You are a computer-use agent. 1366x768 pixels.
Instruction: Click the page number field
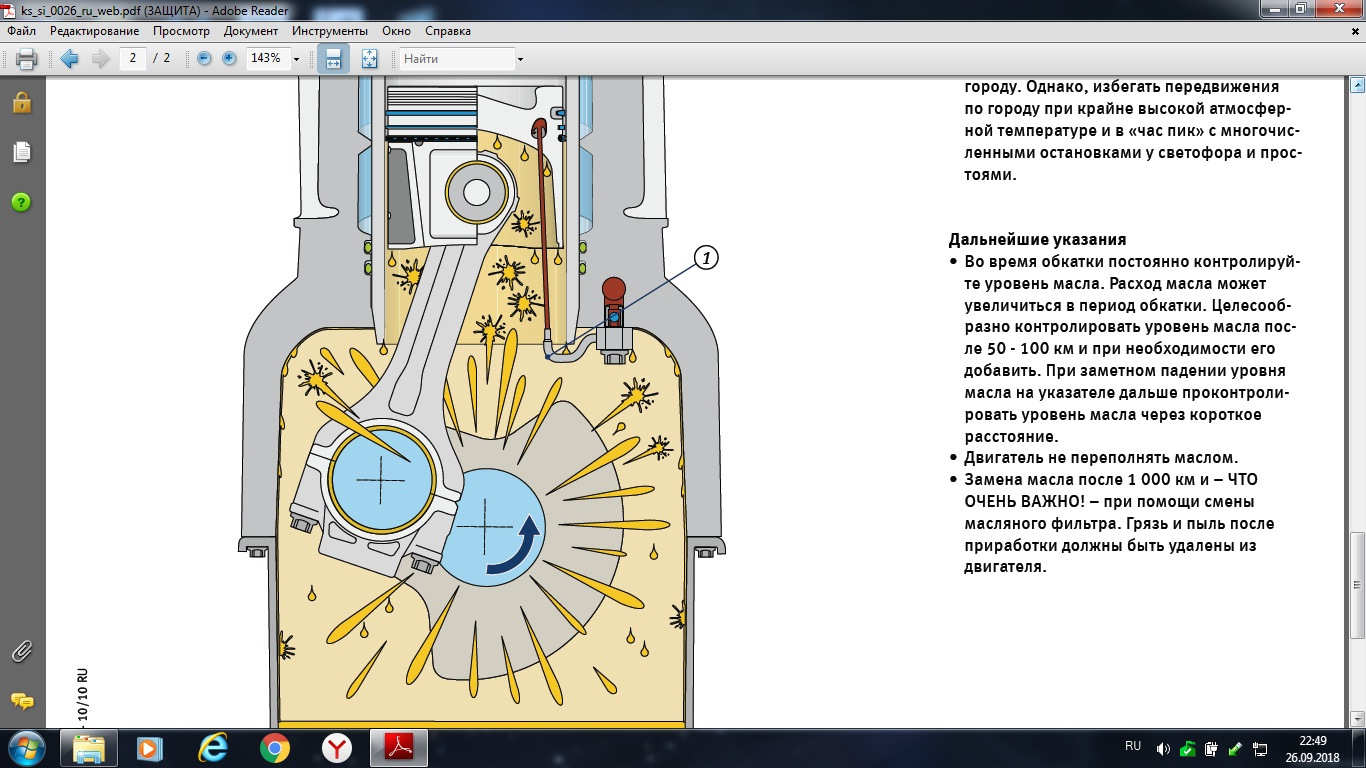point(132,59)
